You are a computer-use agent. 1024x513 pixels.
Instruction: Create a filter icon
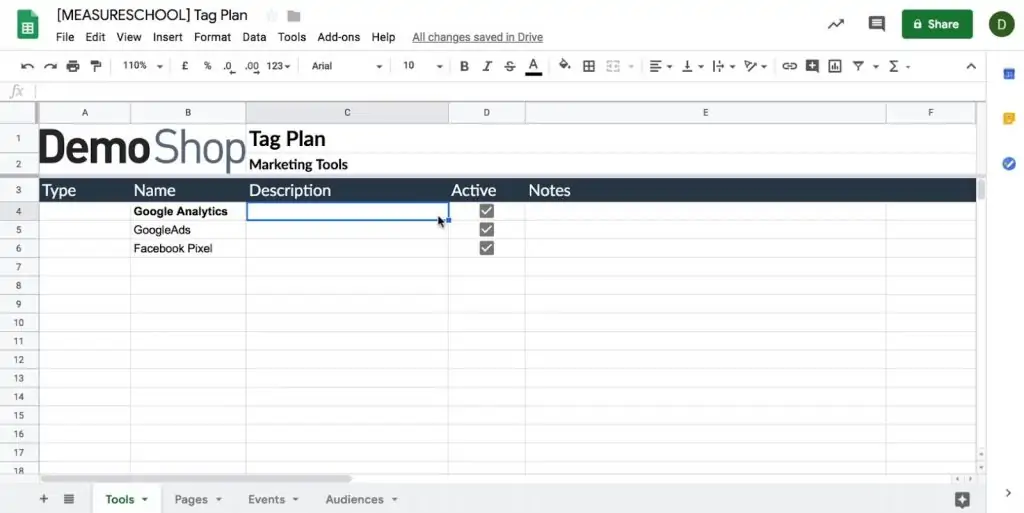pyautogui.click(x=858, y=66)
